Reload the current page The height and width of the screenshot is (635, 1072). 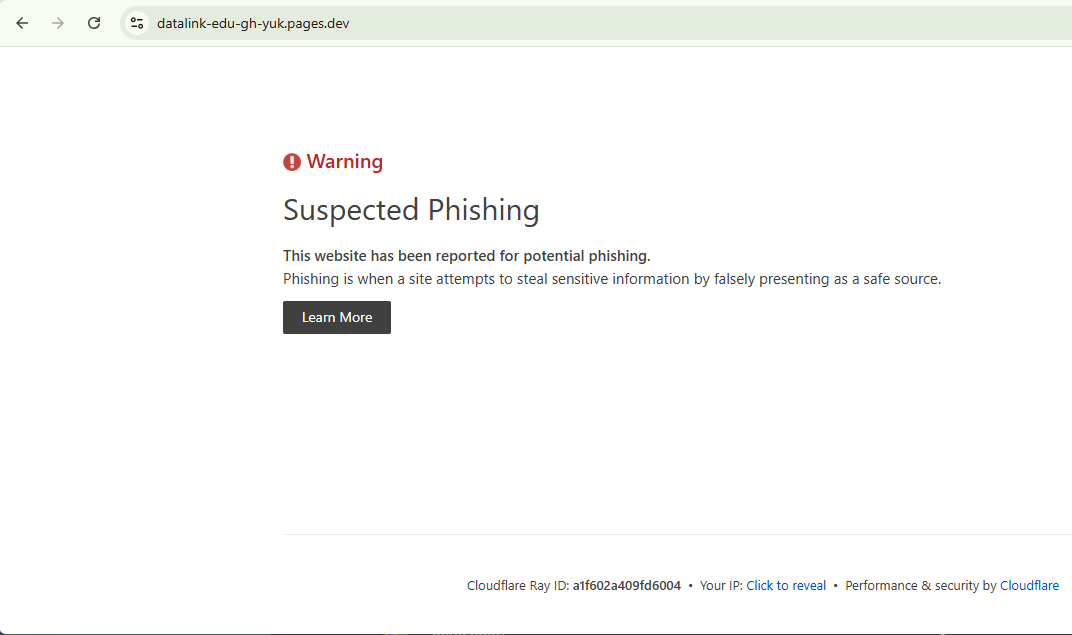tap(94, 23)
